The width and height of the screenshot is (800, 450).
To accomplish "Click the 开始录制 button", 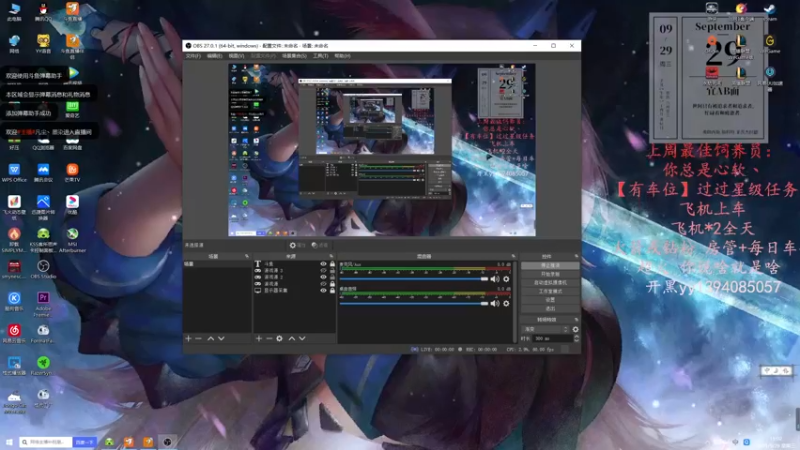I will point(550,274).
